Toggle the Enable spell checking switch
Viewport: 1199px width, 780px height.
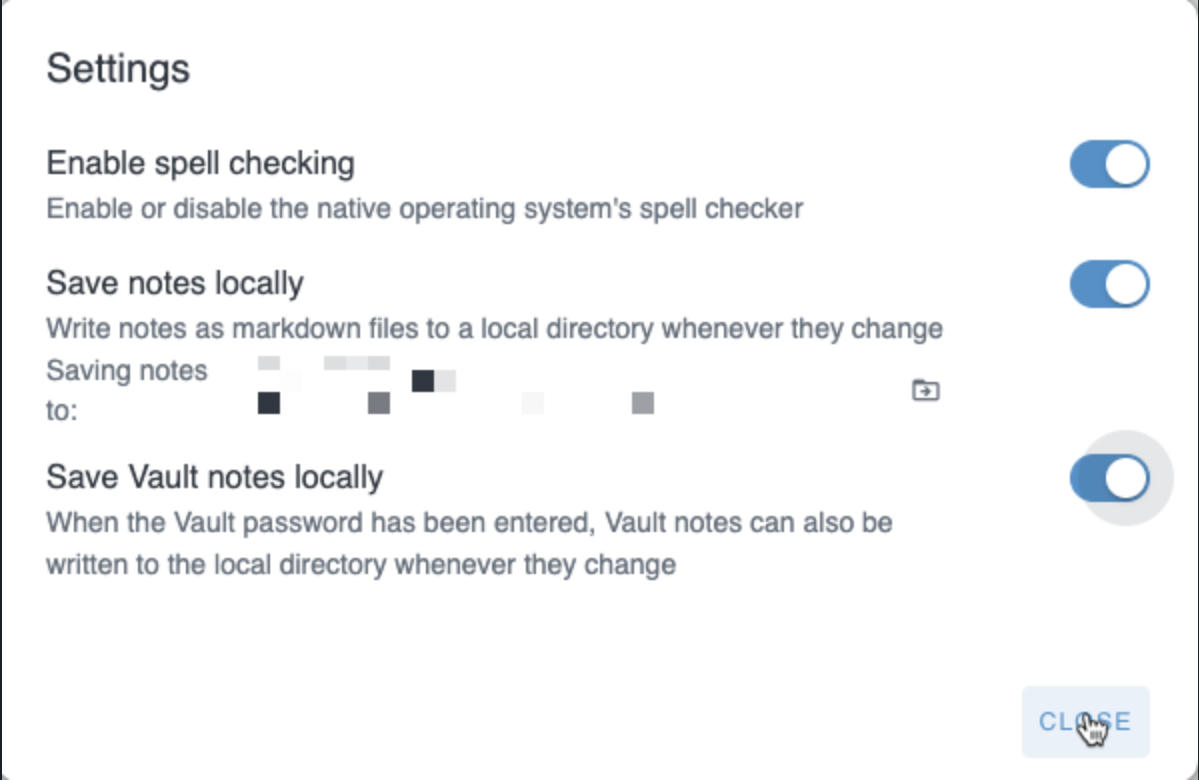pos(1109,165)
